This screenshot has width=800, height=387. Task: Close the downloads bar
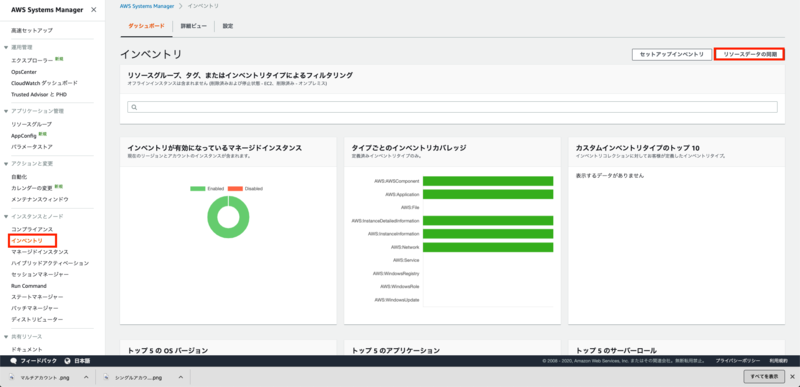pyautogui.click(x=792, y=377)
